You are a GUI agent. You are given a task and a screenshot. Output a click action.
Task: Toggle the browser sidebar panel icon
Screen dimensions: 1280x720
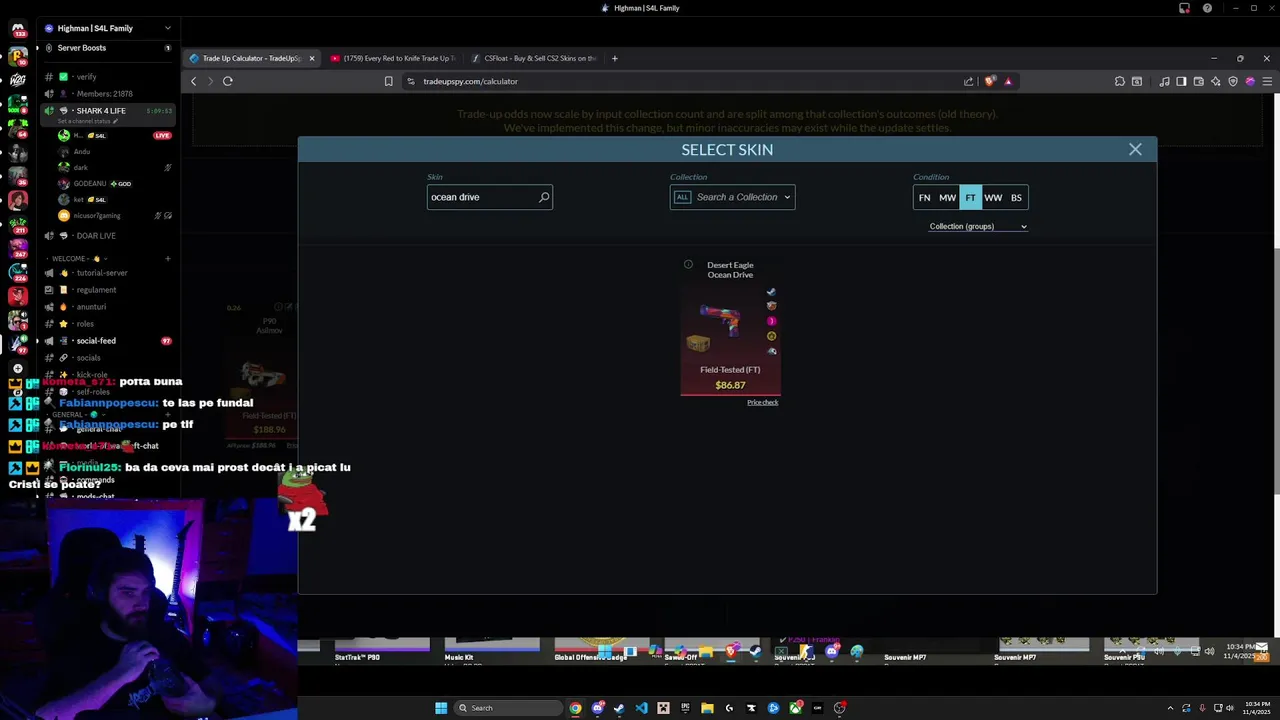tap(1181, 81)
